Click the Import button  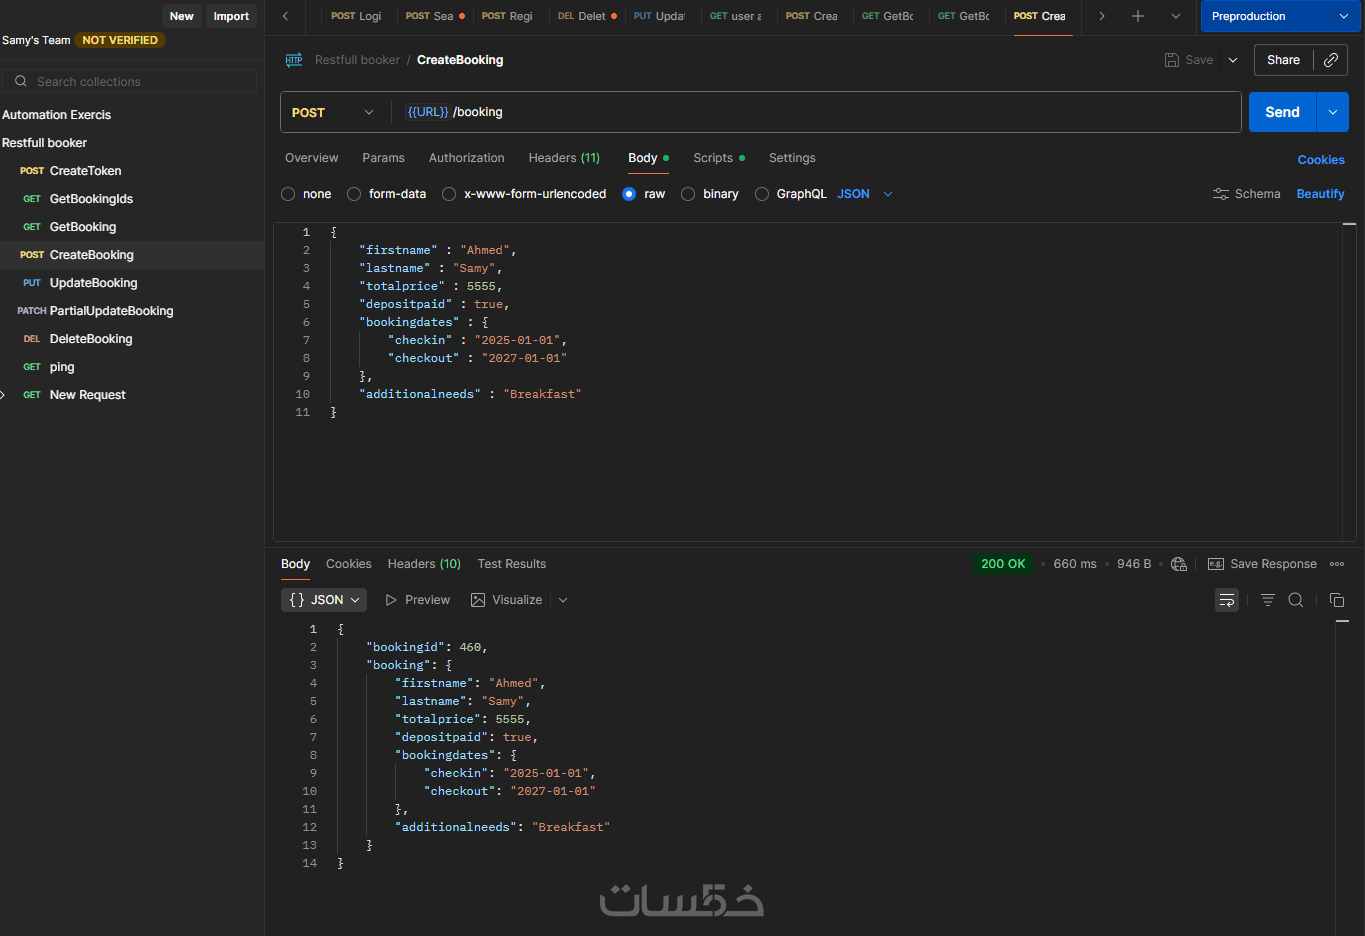pos(231,16)
